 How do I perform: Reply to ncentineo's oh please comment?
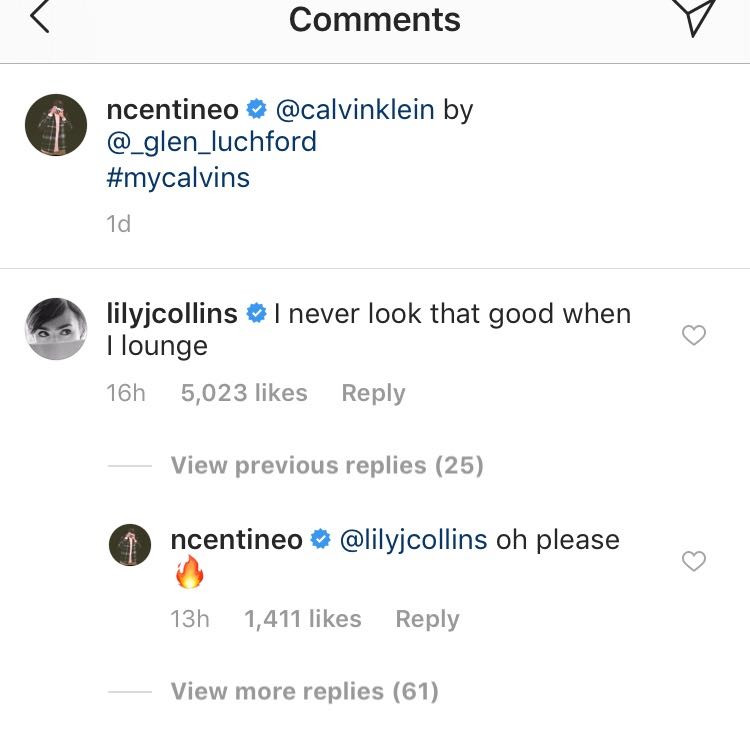(427, 619)
